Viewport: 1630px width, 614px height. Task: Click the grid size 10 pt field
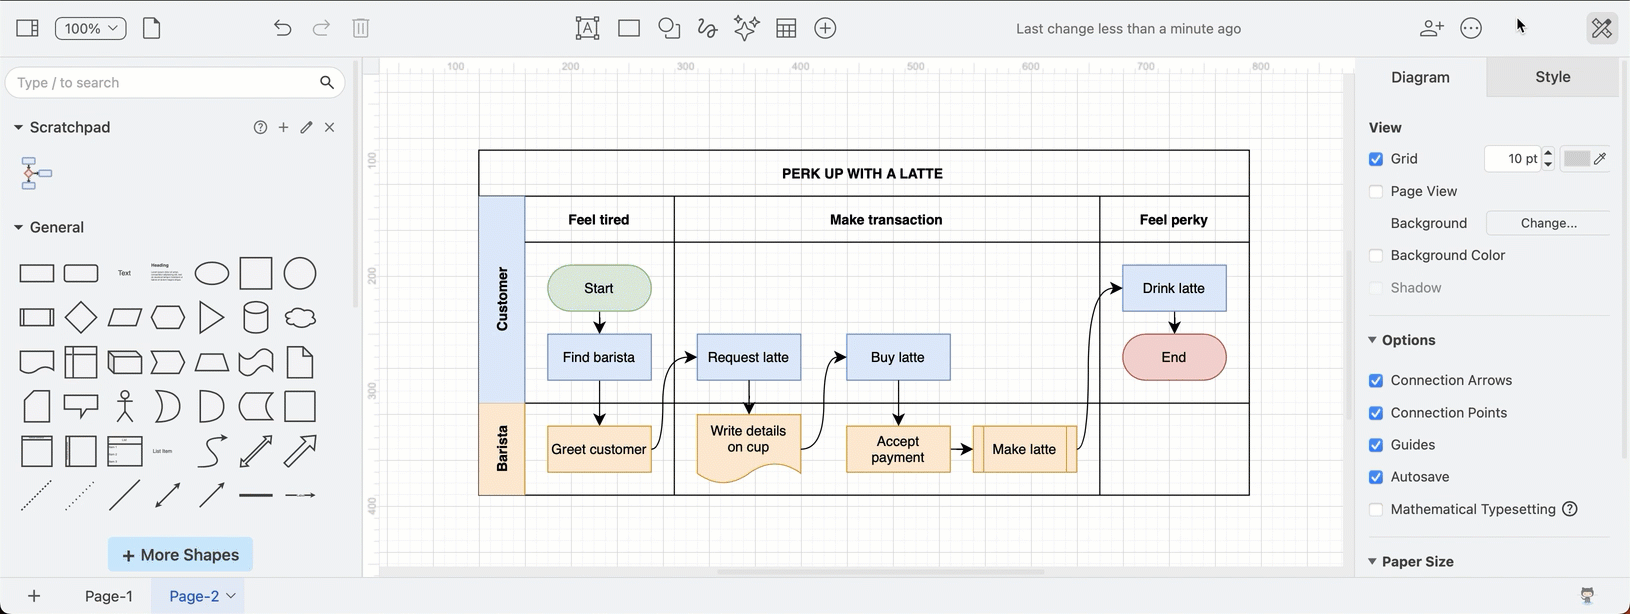pos(1512,159)
